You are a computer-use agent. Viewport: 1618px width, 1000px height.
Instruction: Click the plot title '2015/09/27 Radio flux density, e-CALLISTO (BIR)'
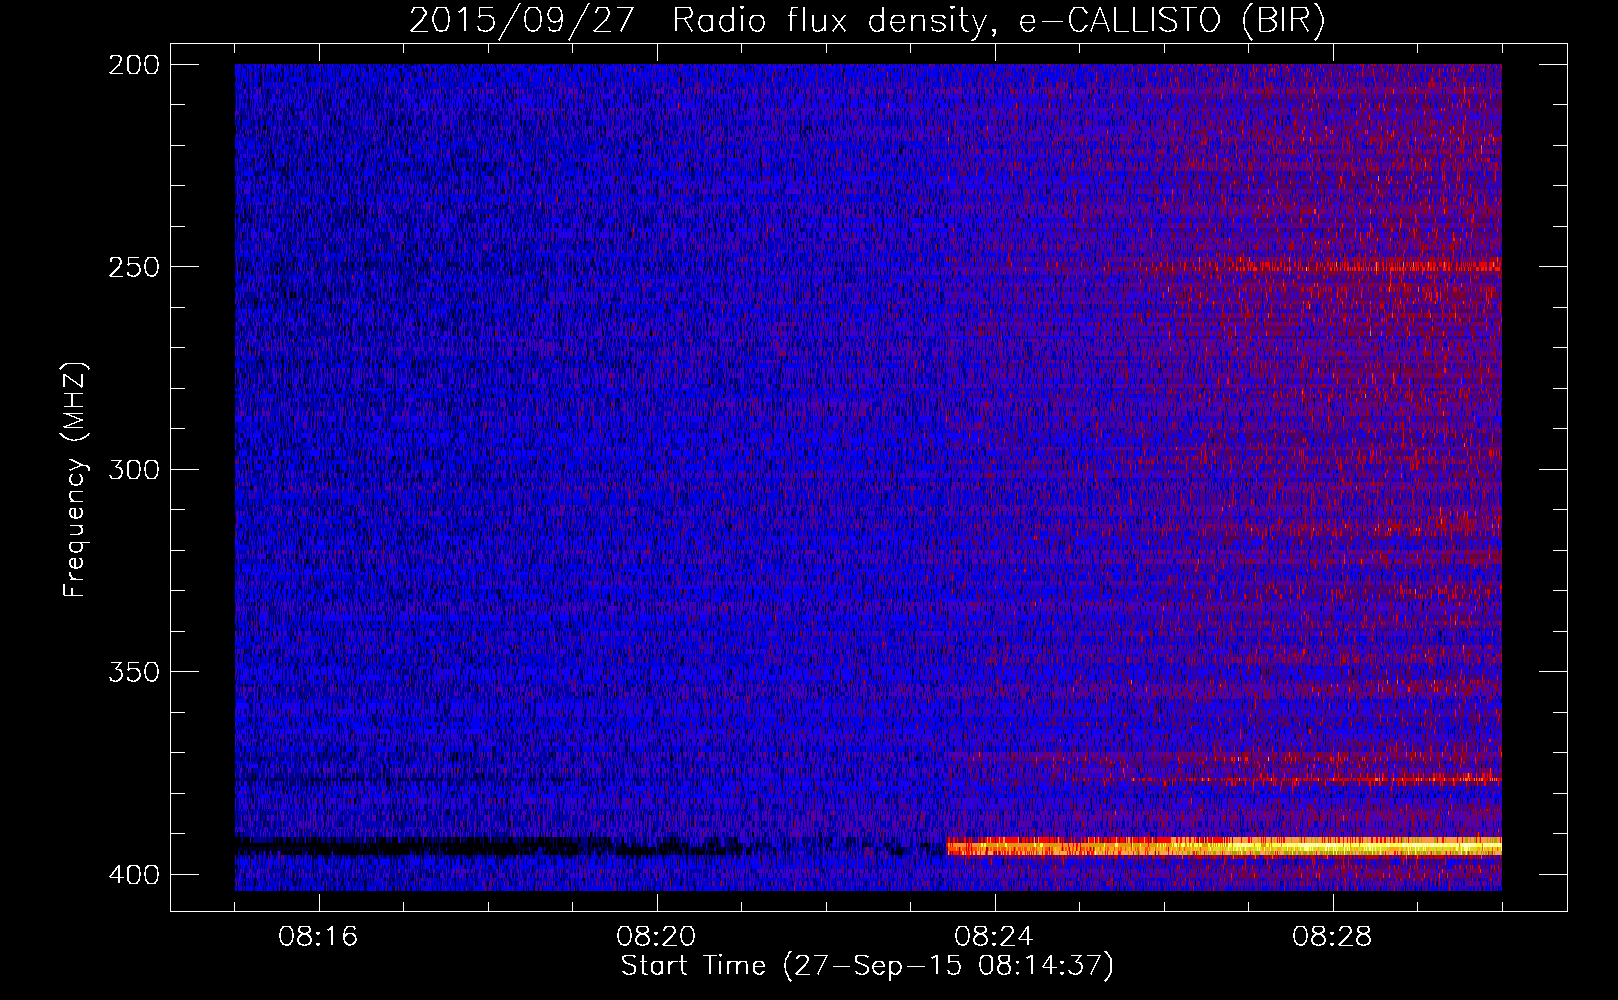coord(867,21)
